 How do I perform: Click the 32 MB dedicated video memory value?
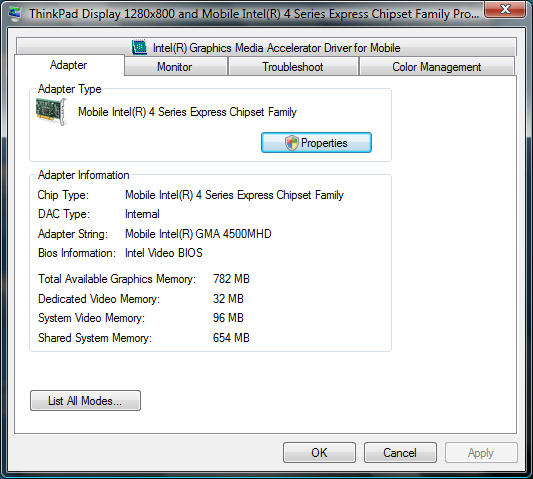click(x=228, y=298)
